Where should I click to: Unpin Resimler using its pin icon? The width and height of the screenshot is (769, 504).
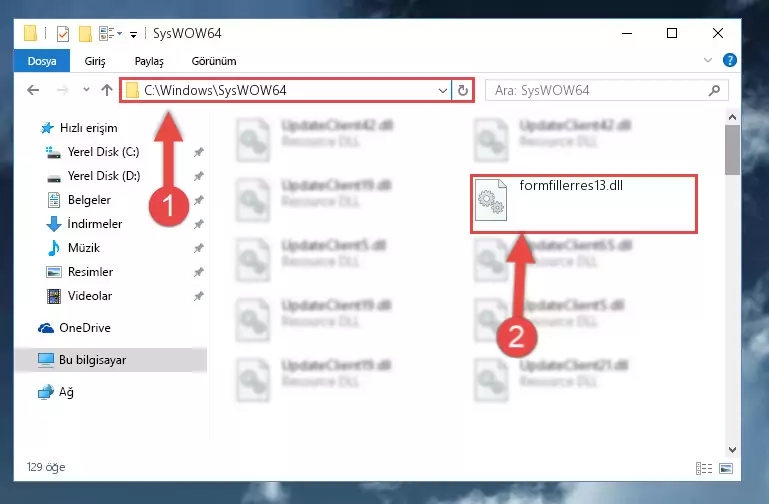(199, 272)
